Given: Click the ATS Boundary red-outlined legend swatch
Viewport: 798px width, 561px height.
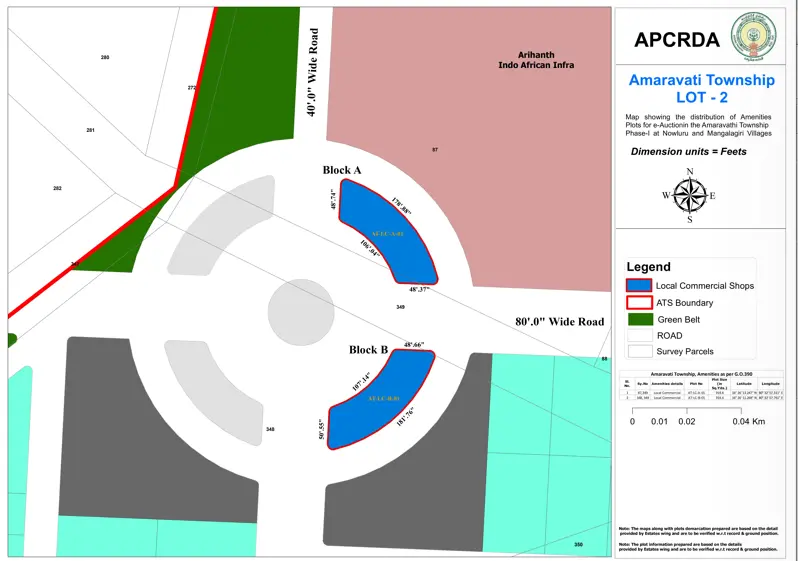Looking at the screenshot, I should coord(639,302).
